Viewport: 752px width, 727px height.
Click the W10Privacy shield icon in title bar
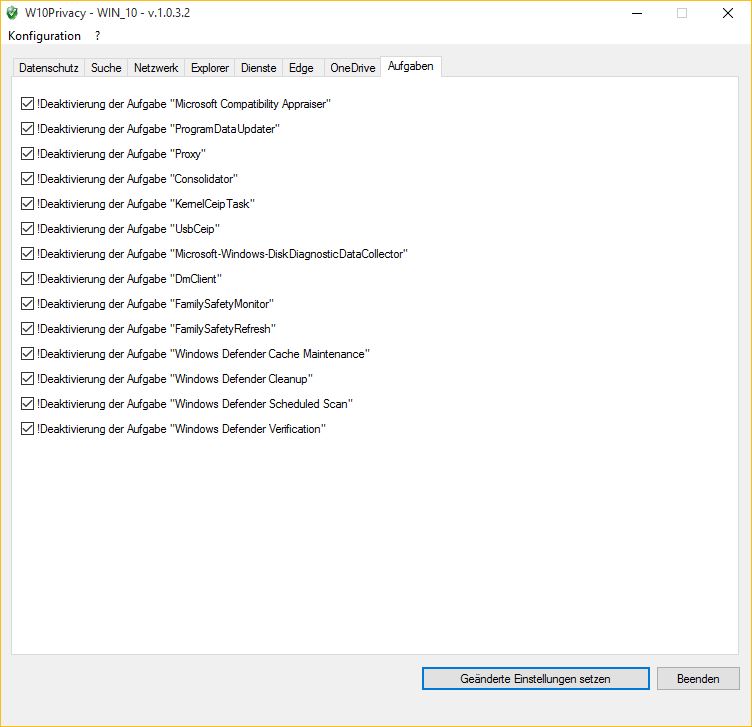pos(12,13)
